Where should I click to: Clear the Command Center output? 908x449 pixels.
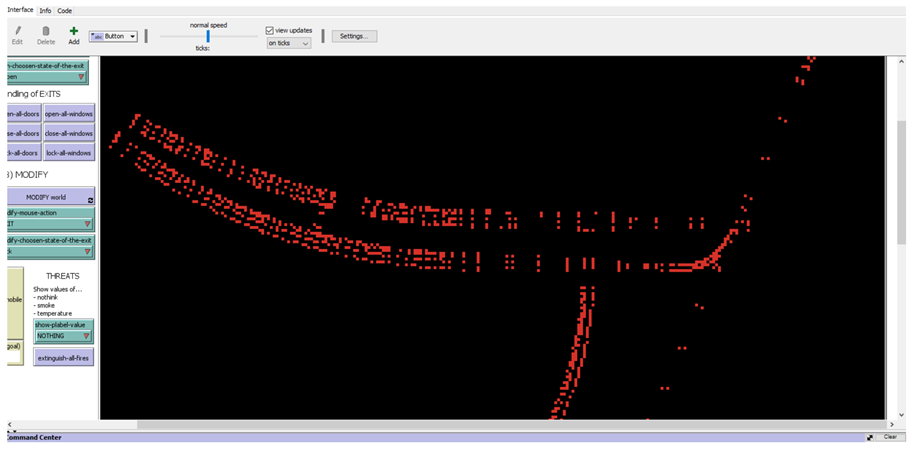[889, 437]
